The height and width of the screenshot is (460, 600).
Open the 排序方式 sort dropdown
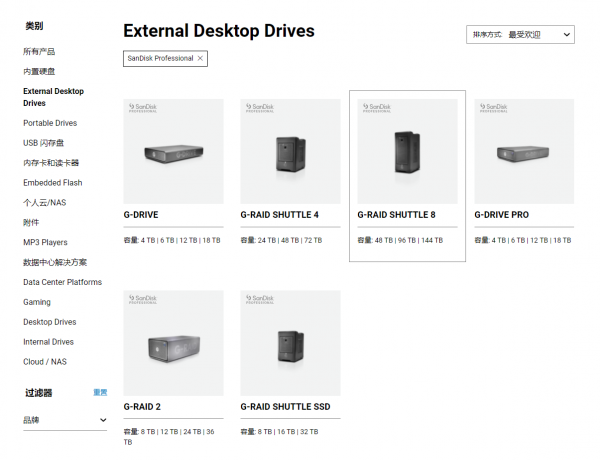tap(520, 35)
